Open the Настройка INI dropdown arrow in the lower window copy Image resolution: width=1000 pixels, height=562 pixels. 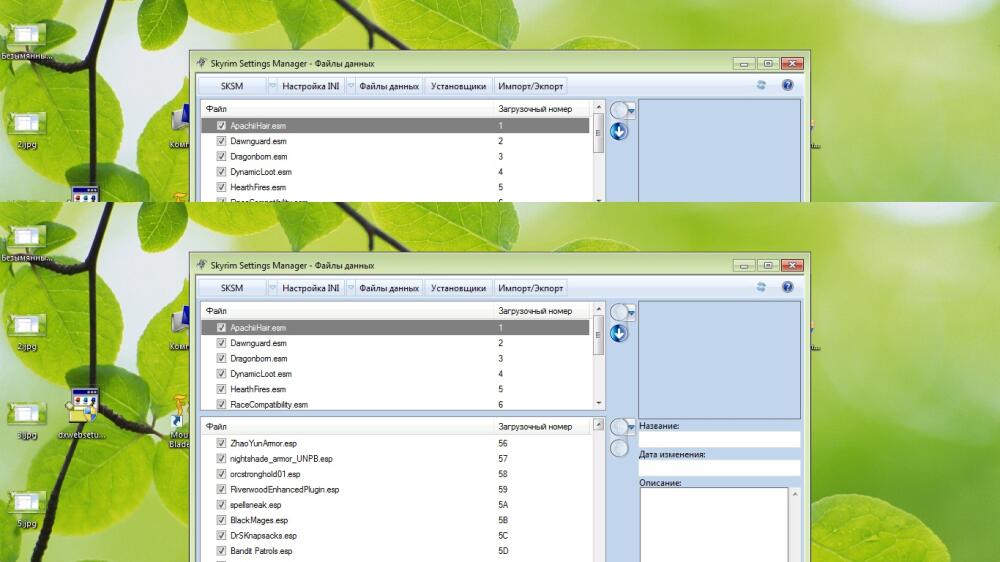350,288
